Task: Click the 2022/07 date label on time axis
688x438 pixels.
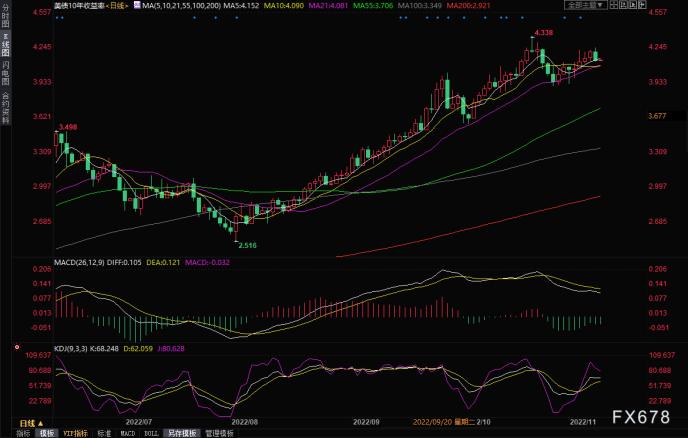Action: pyautogui.click(x=139, y=422)
